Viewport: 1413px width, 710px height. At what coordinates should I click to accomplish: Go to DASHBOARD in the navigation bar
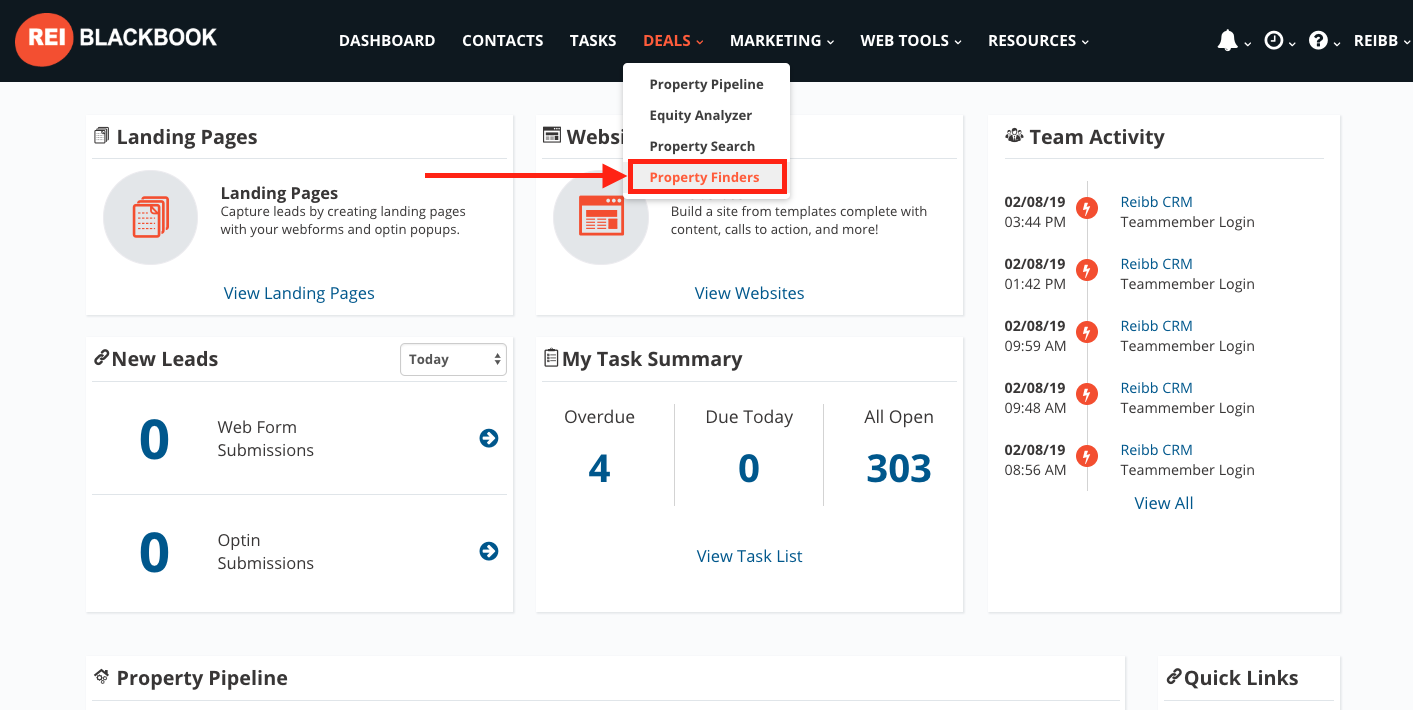[x=387, y=41]
